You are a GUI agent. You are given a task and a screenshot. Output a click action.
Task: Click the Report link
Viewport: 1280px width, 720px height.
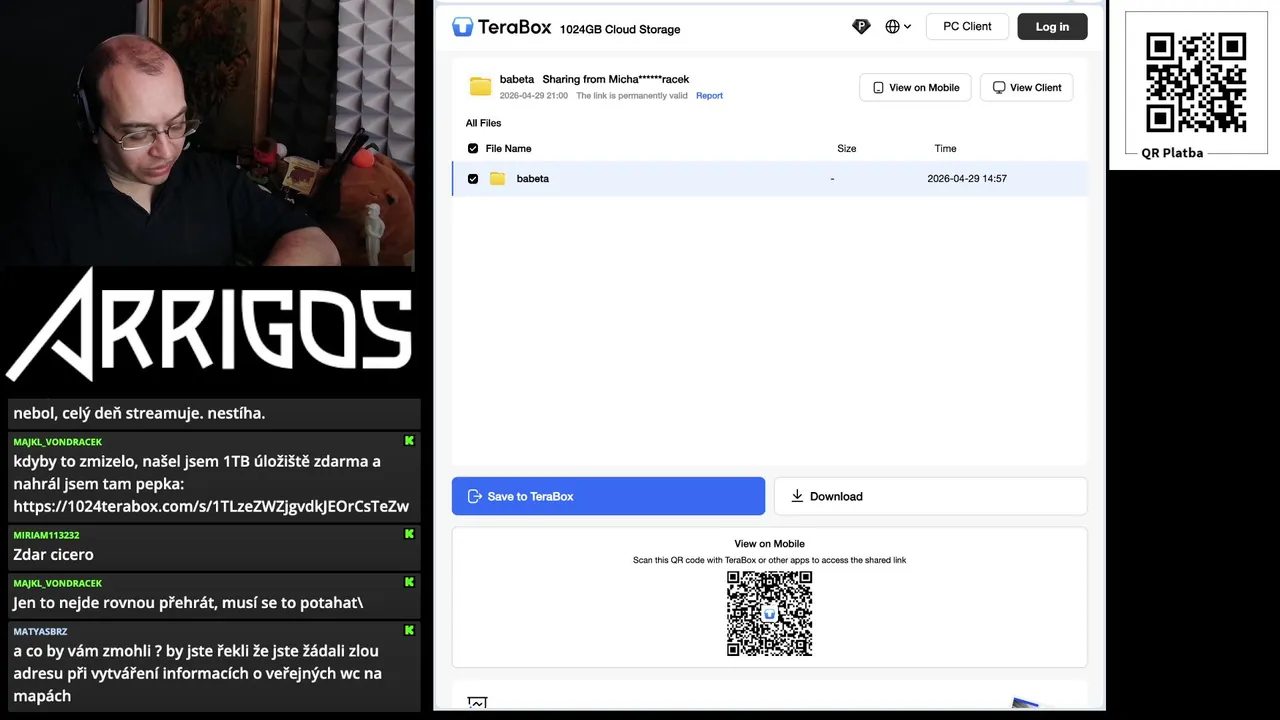click(709, 96)
